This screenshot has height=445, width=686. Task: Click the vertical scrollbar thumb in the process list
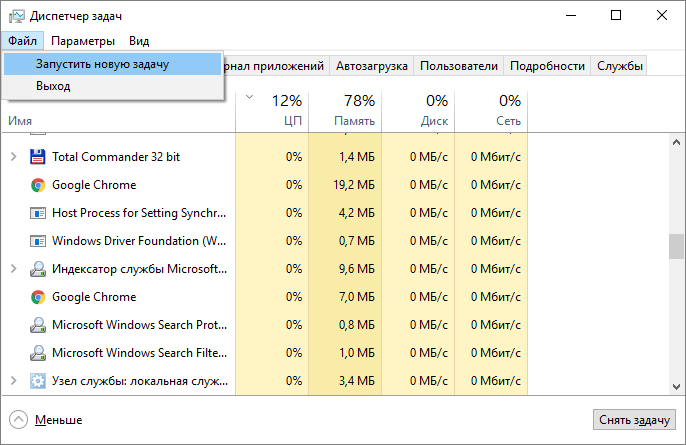point(677,244)
